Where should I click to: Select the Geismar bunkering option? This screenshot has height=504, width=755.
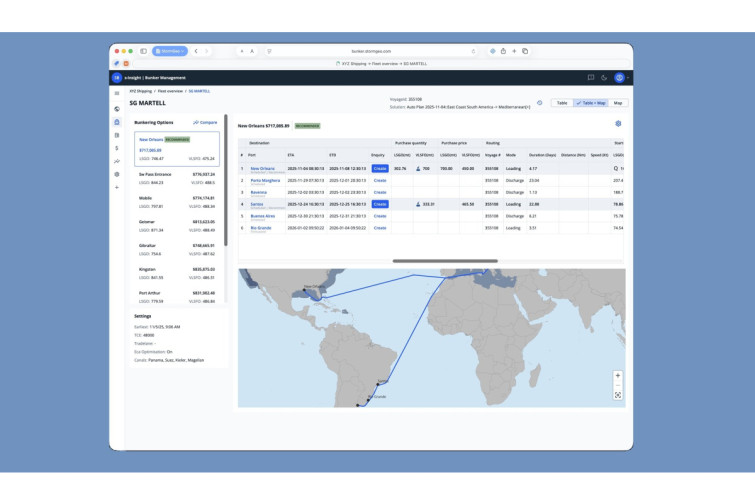point(177,226)
